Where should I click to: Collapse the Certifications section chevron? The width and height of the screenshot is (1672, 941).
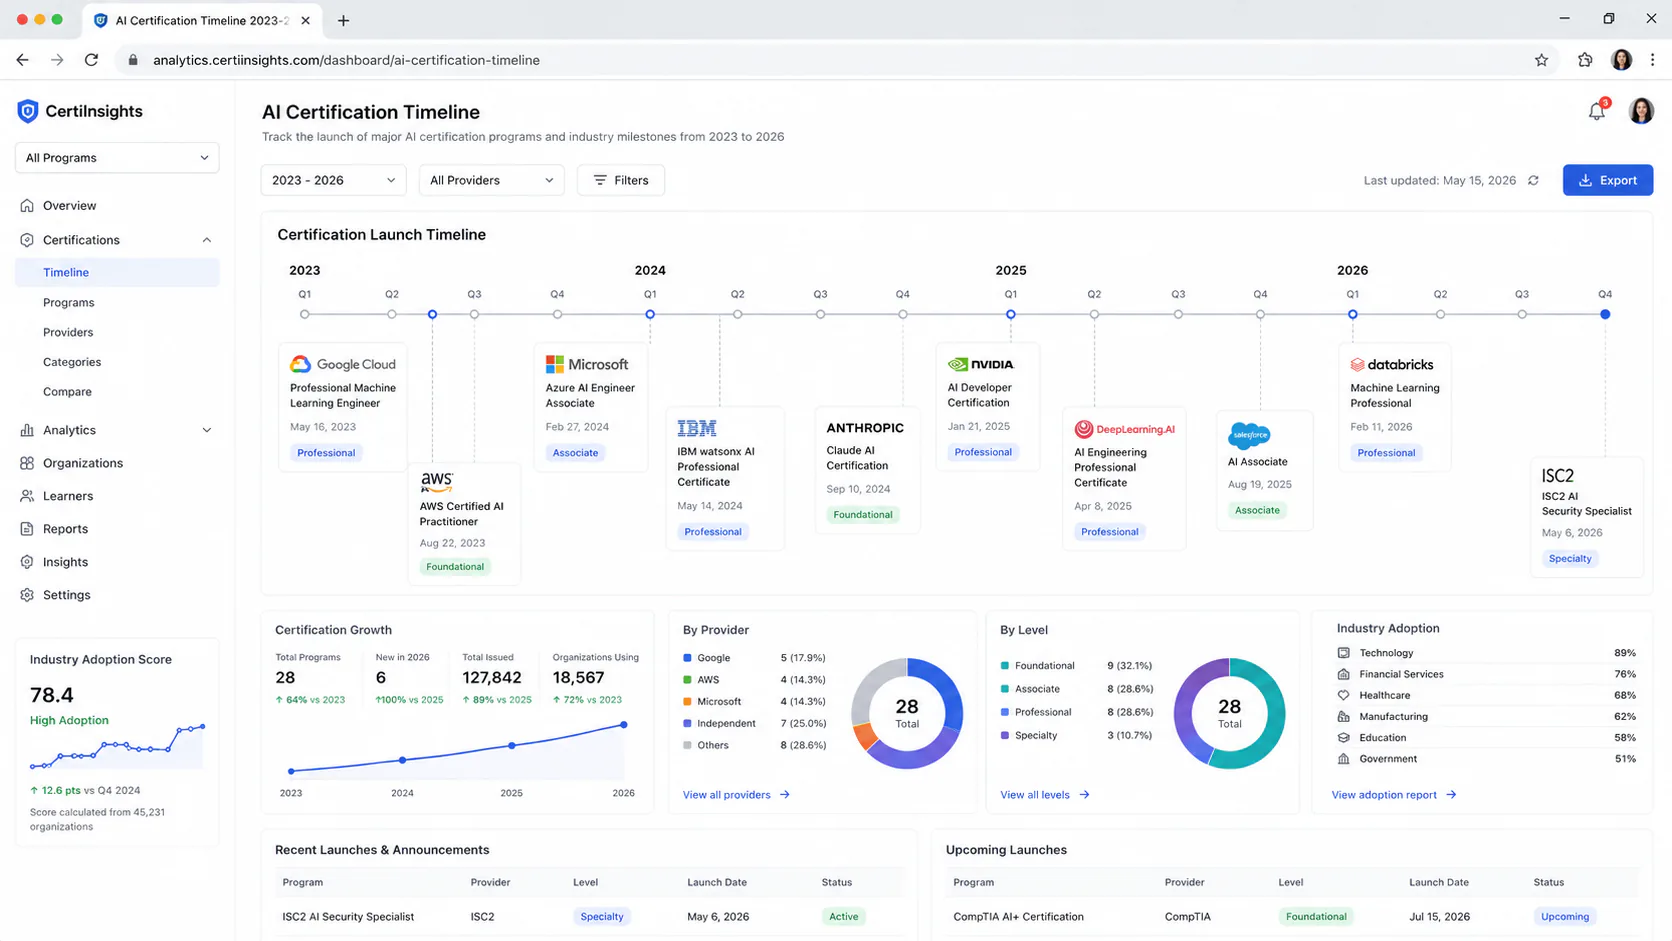click(207, 240)
